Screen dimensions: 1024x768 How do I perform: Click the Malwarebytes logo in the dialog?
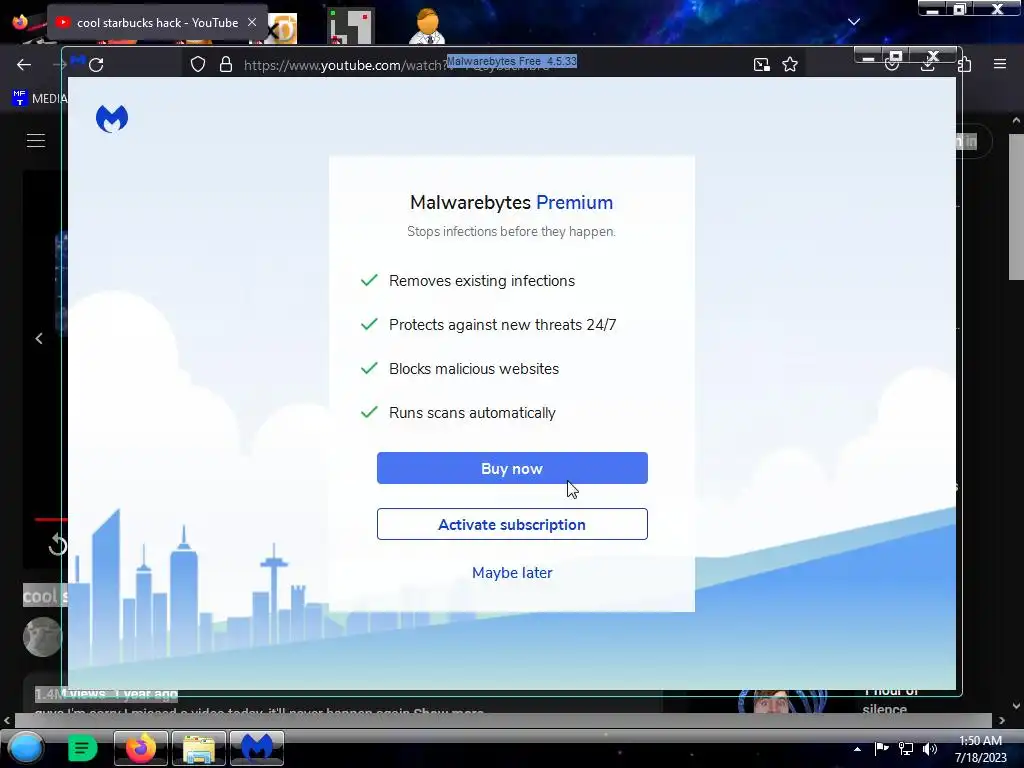pyautogui.click(x=112, y=119)
